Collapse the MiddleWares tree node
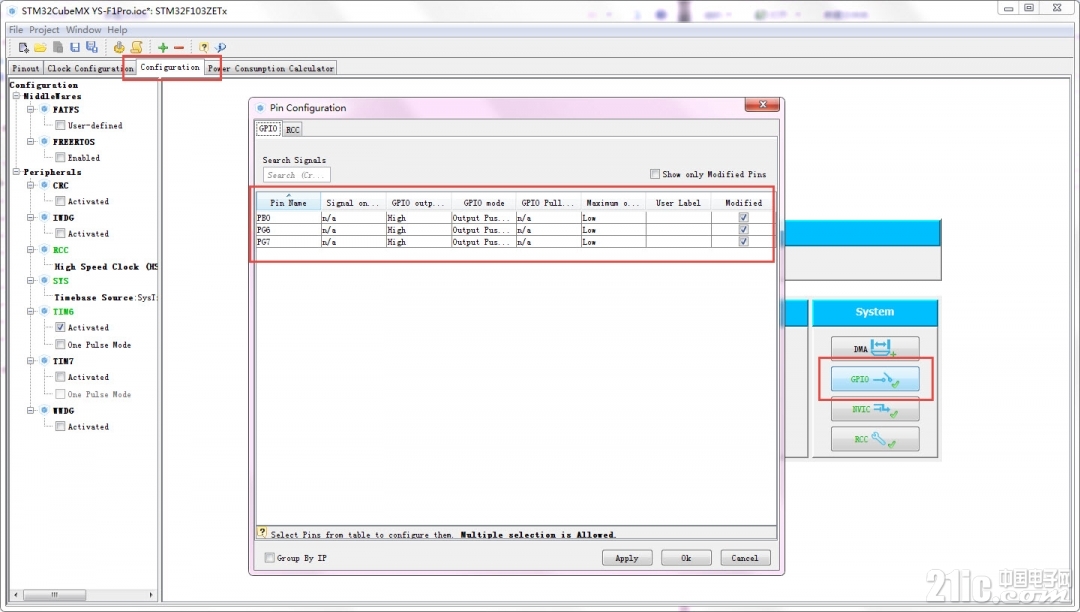Image resolution: width=1080 pixels, height=612 pixels. tap(17, 96)
